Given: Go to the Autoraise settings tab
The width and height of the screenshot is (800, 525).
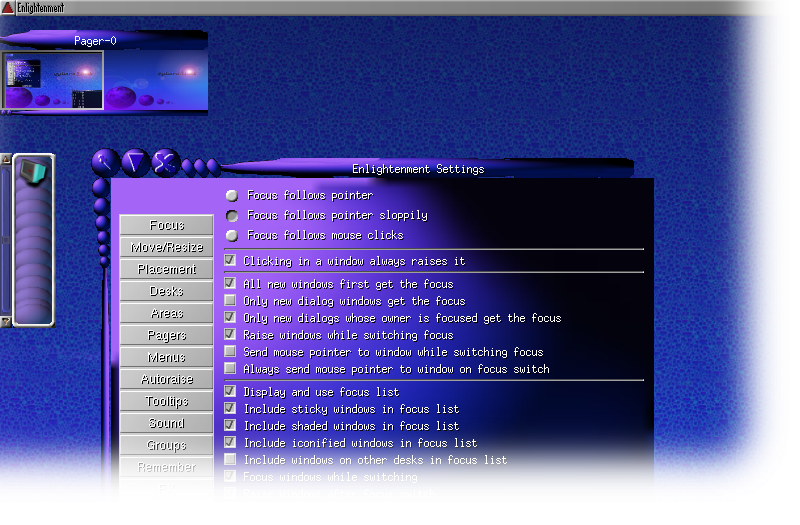Looking at the screenshot, I should 166,379.
